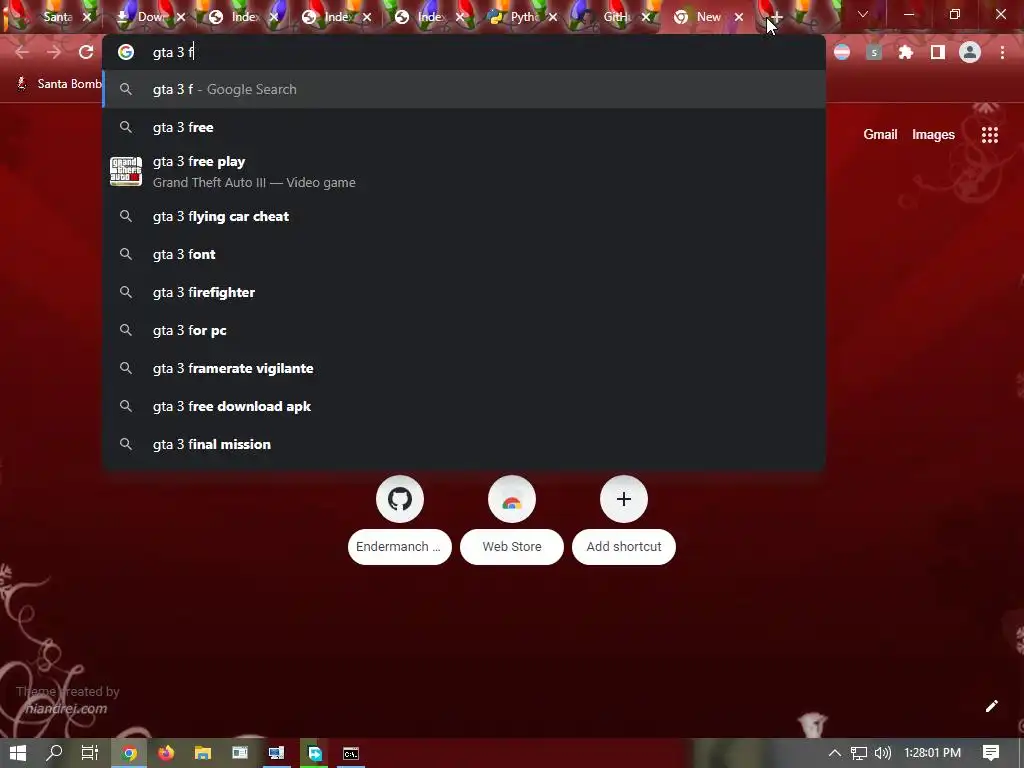Pick 'gta 3 free play' video game suggestion
Screen dimensions: 1024x768
[464, 172]
